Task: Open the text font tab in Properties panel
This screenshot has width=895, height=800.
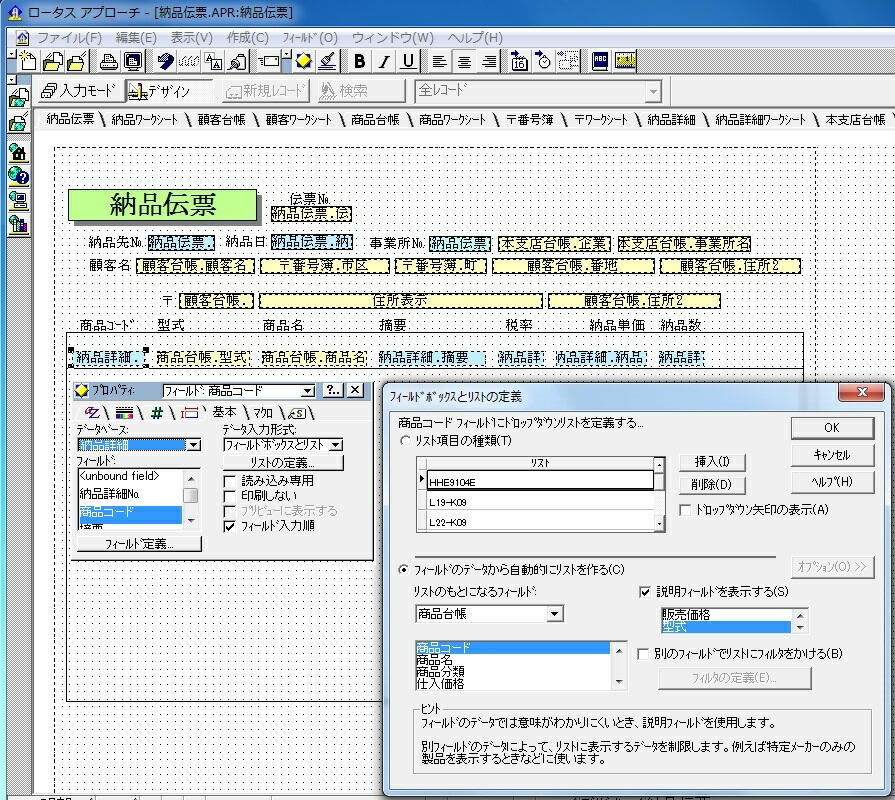Action: pos(92,413)
